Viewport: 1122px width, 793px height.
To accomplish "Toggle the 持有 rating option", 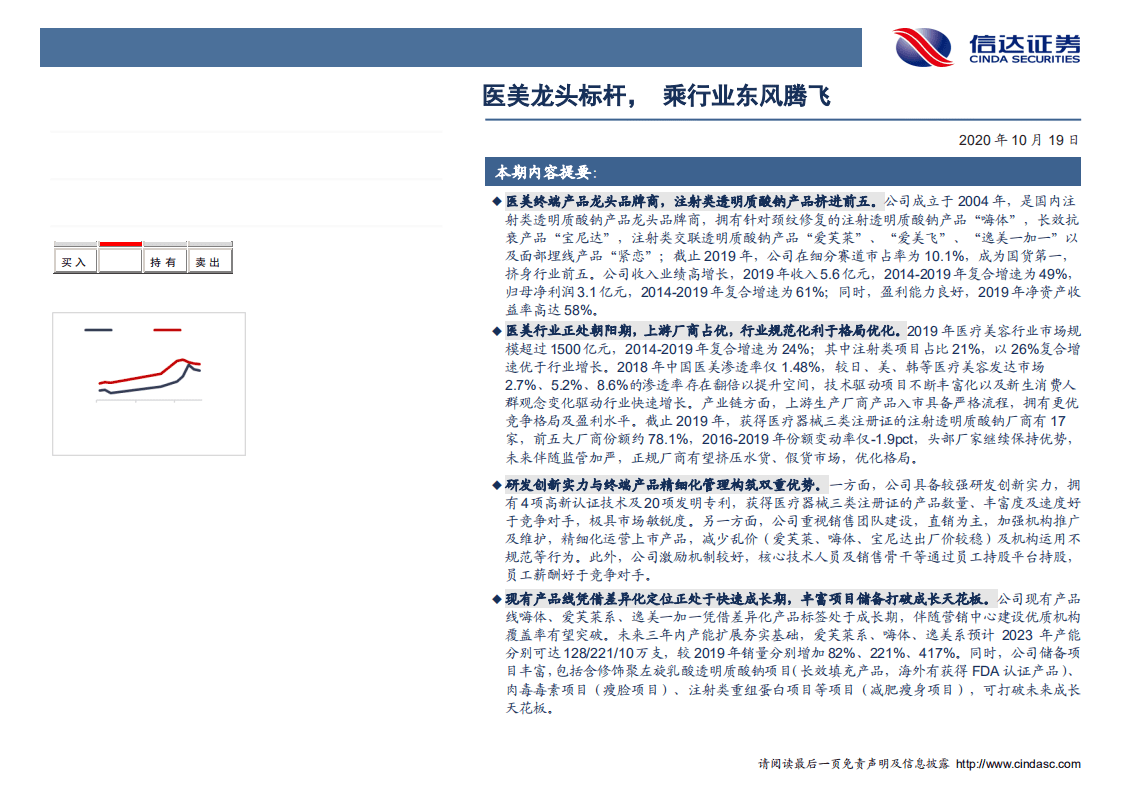I will 163,261.
